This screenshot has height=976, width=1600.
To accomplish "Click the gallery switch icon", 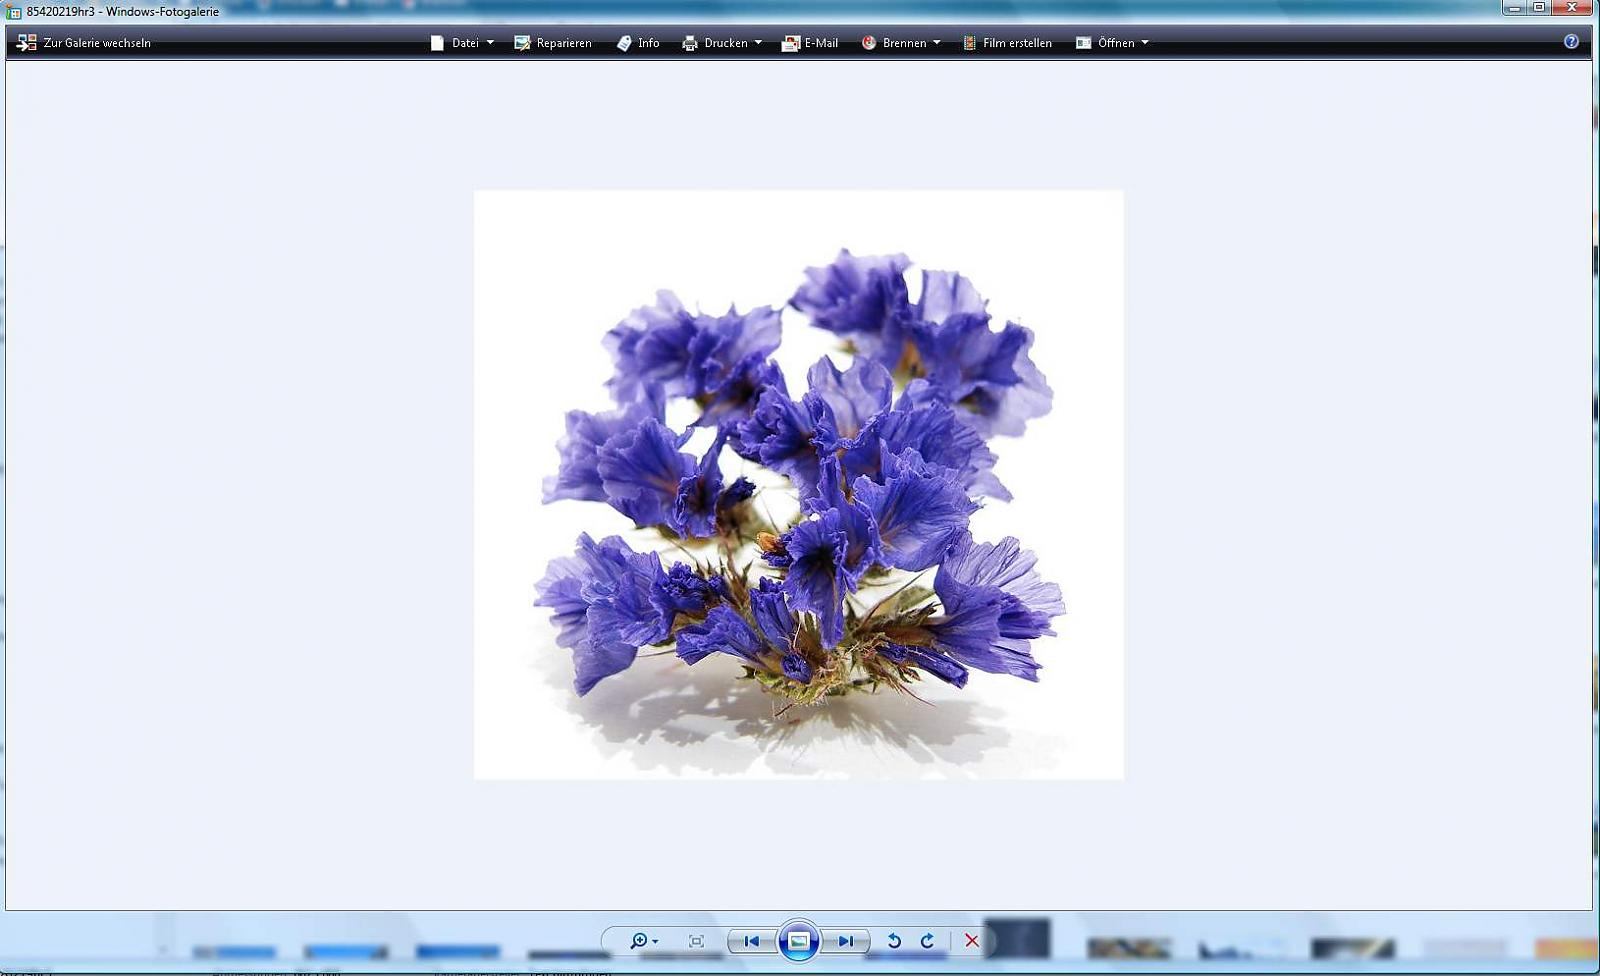I will 27,43.
